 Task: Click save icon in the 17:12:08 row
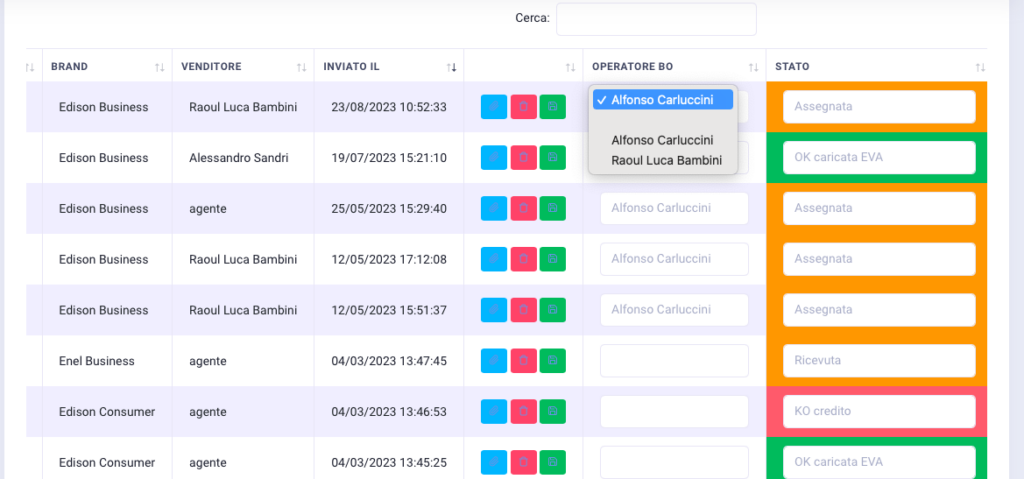pos(552,259)
